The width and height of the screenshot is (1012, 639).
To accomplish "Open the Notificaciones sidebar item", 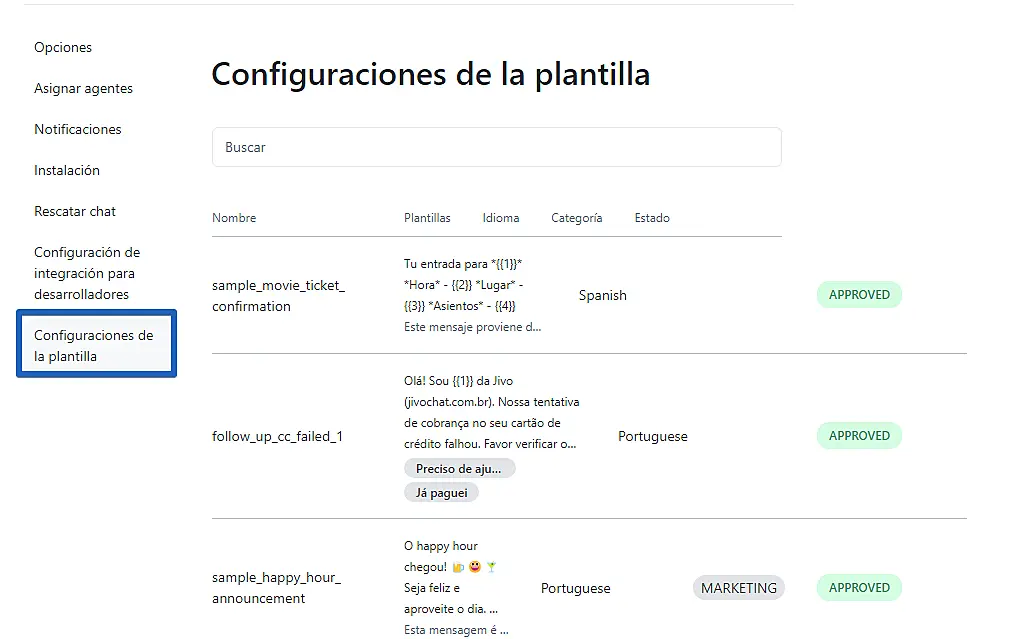I will [78, 129].
